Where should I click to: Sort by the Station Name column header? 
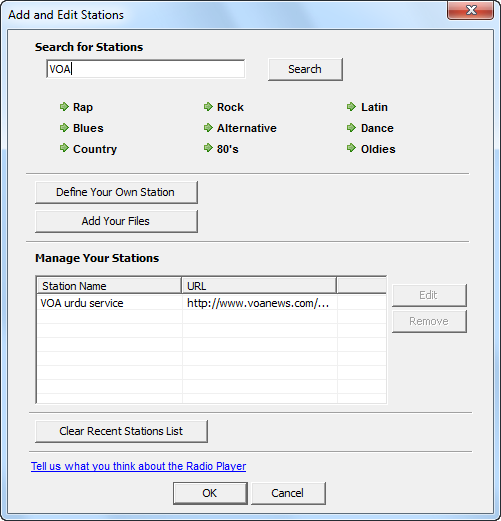click(x=109, y=286)
